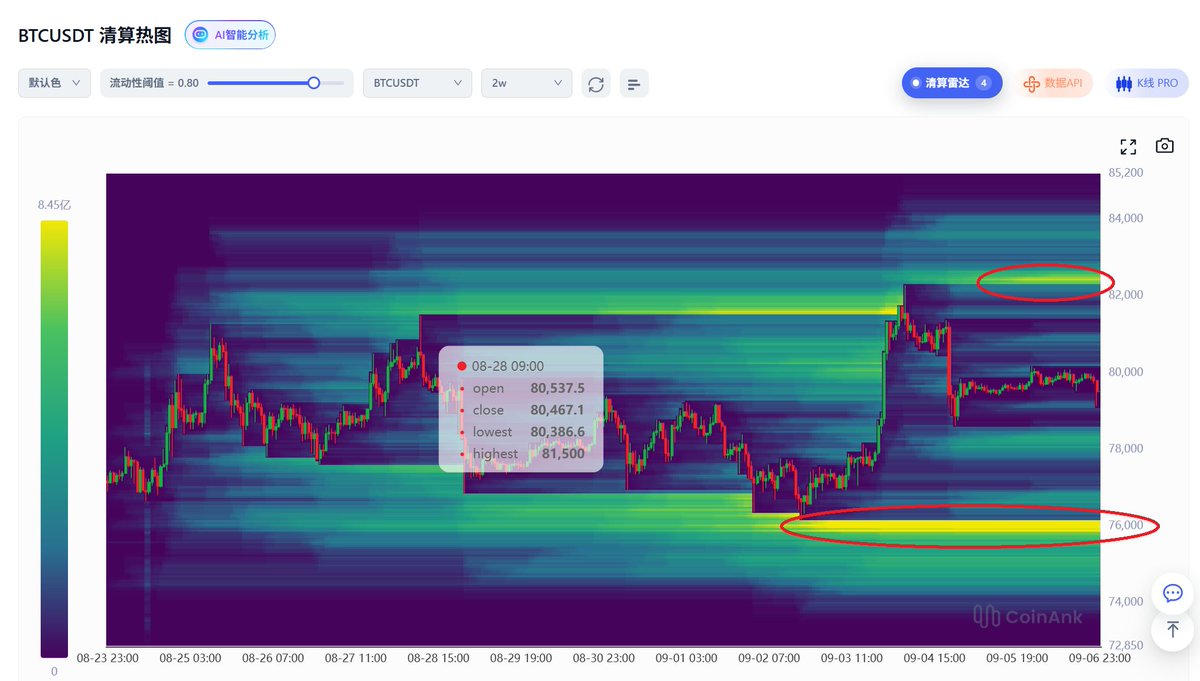This screenshot has width=1200, height=681.
Task: Click the 74,000 price axis label
Action: point(1126,602)
